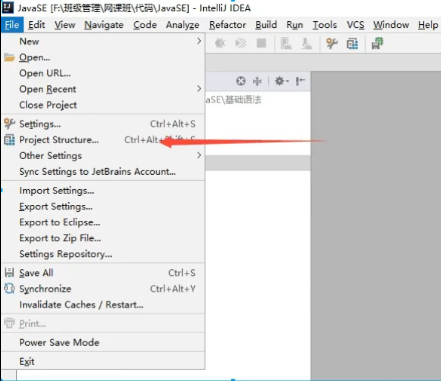Toggle Power Save Mode
The image size is (441, 381).
click(103, 343)
